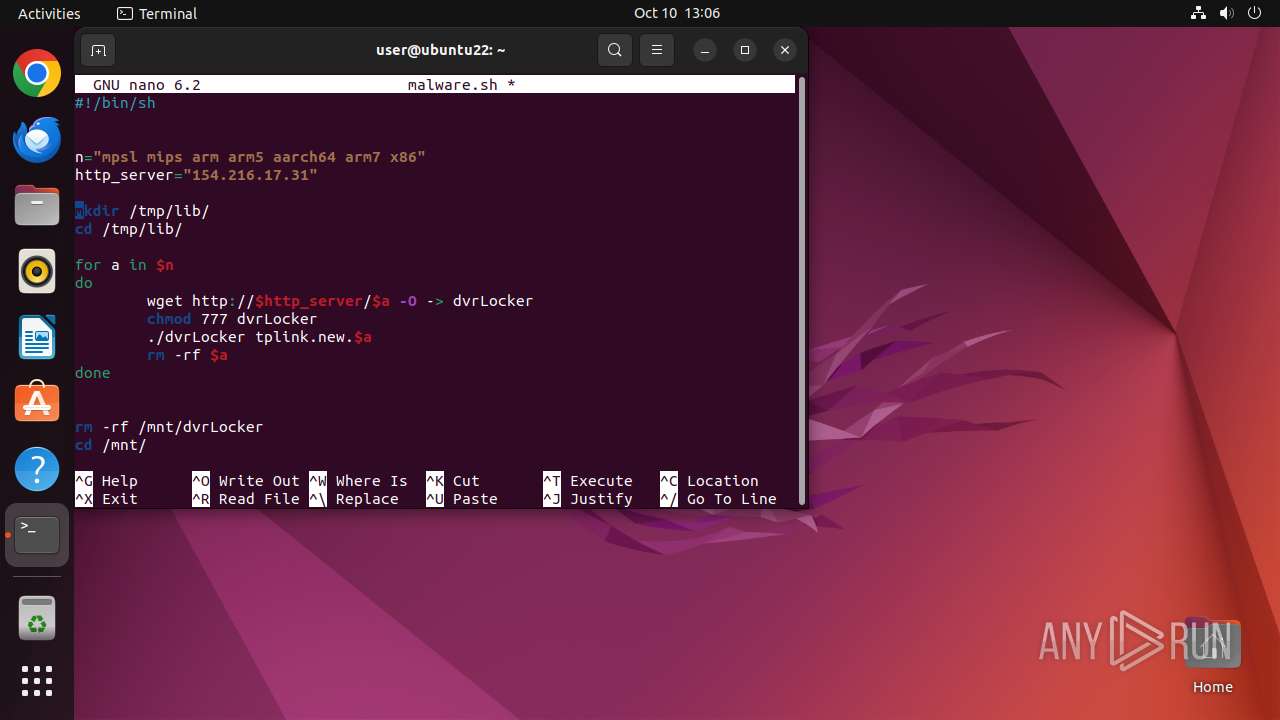The width and height of the screenshot is (1280, 720).
Task: Open the Trash from the dock
Action: point(37,619)
